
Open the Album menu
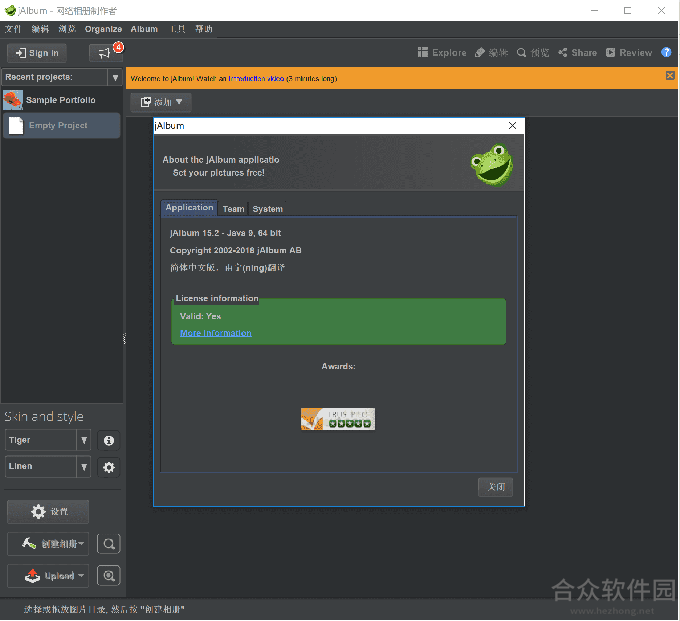pyautogui.click(x=144, y=29)
